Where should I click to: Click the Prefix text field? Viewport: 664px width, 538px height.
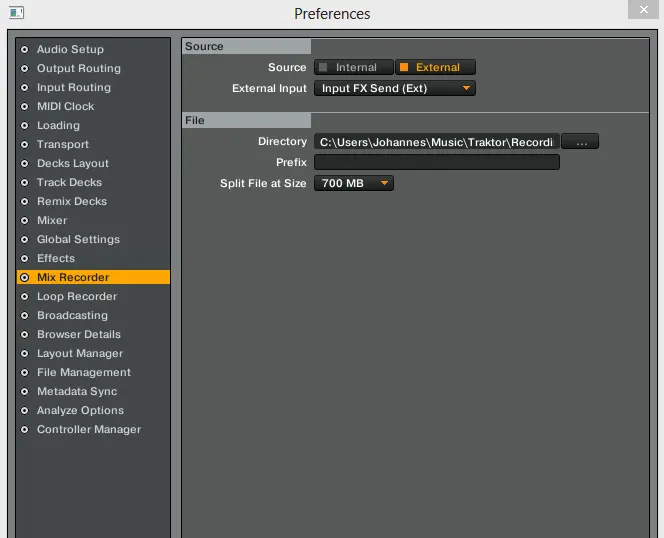436,162
